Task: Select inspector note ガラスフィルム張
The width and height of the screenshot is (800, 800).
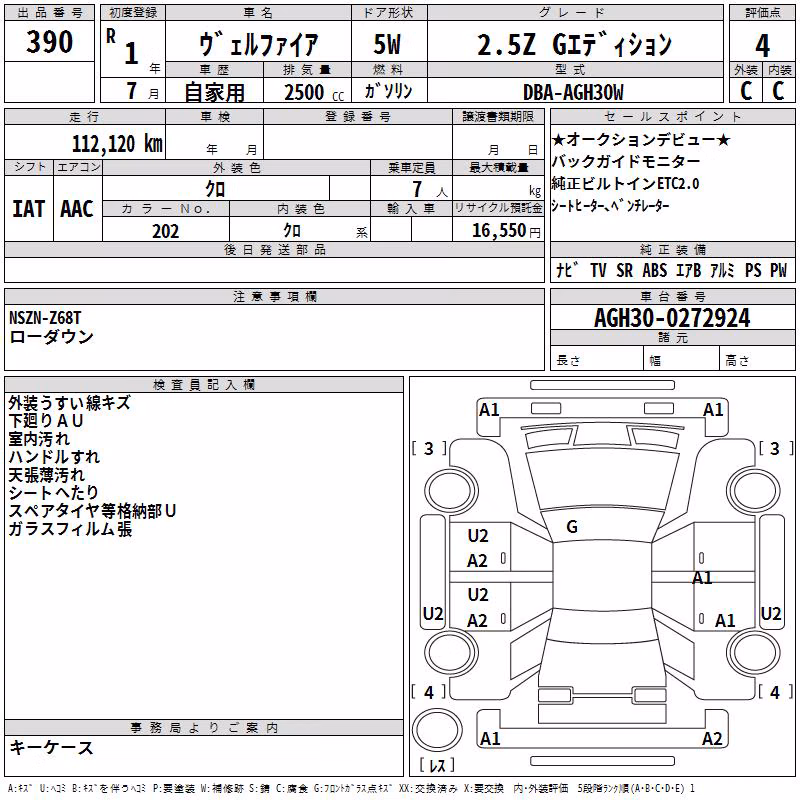Action: [70, 529]
